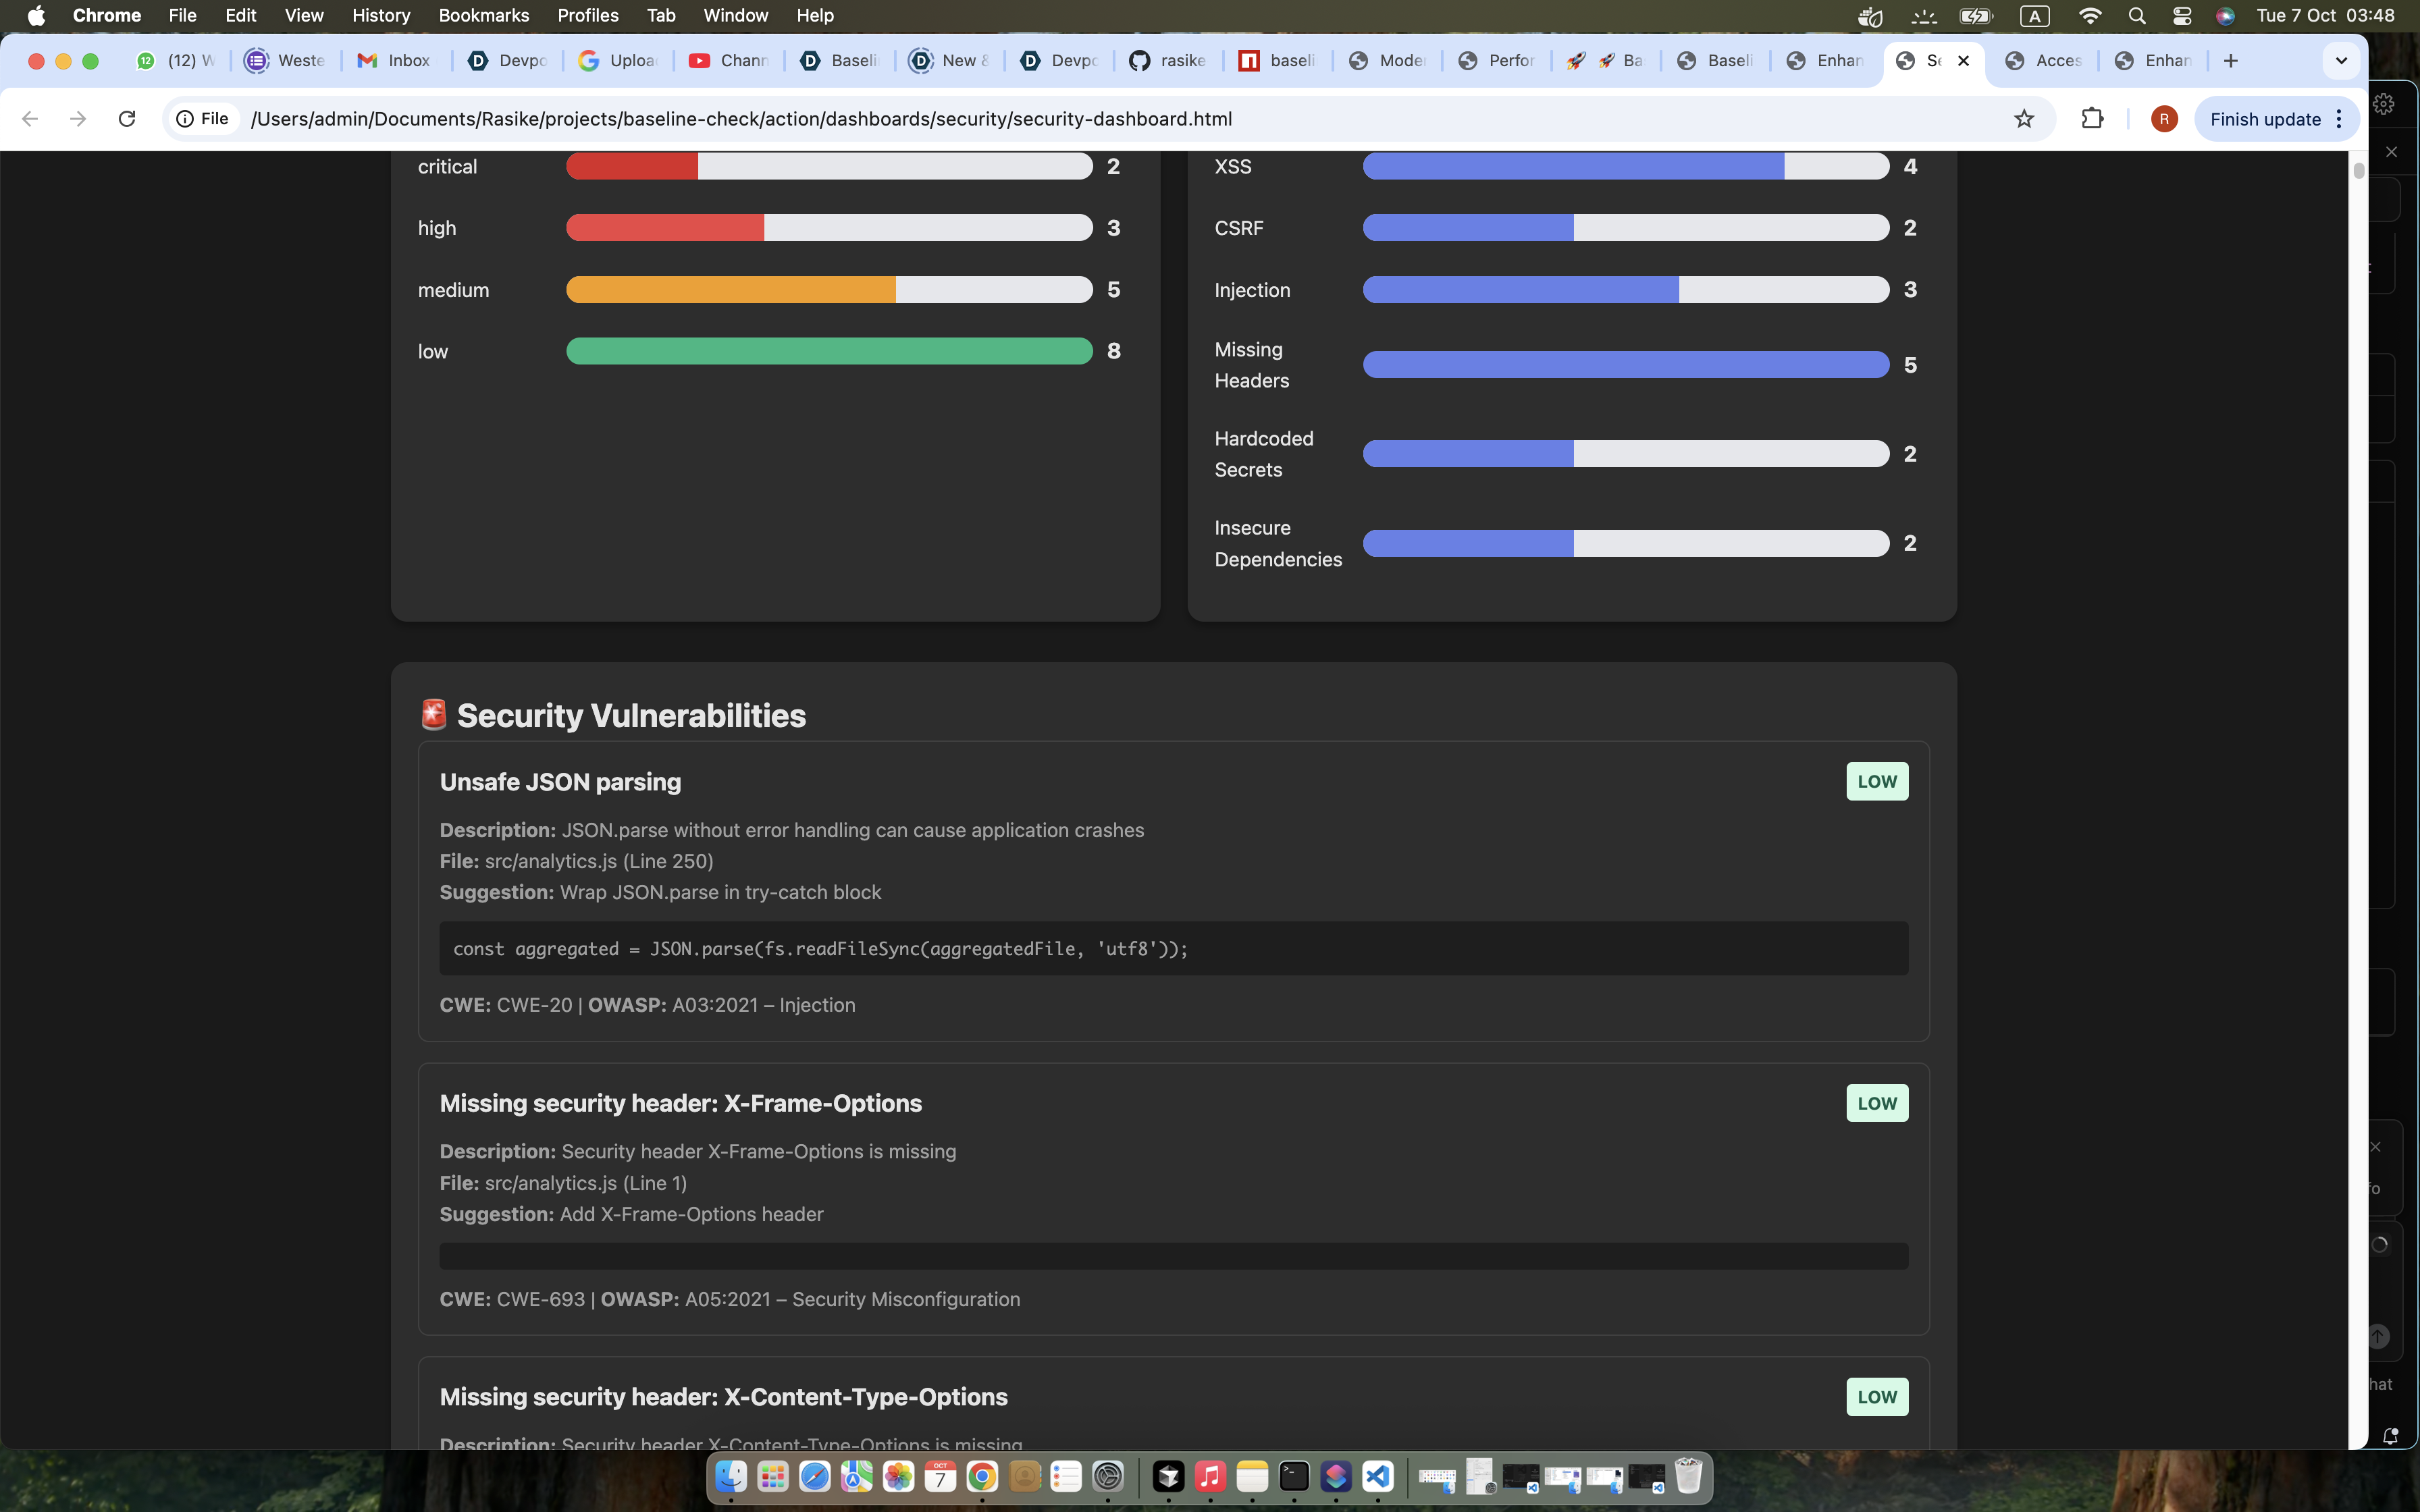2420x1512 pixels.
Task: Open the Profiles menu
Action: click(587, 15)
